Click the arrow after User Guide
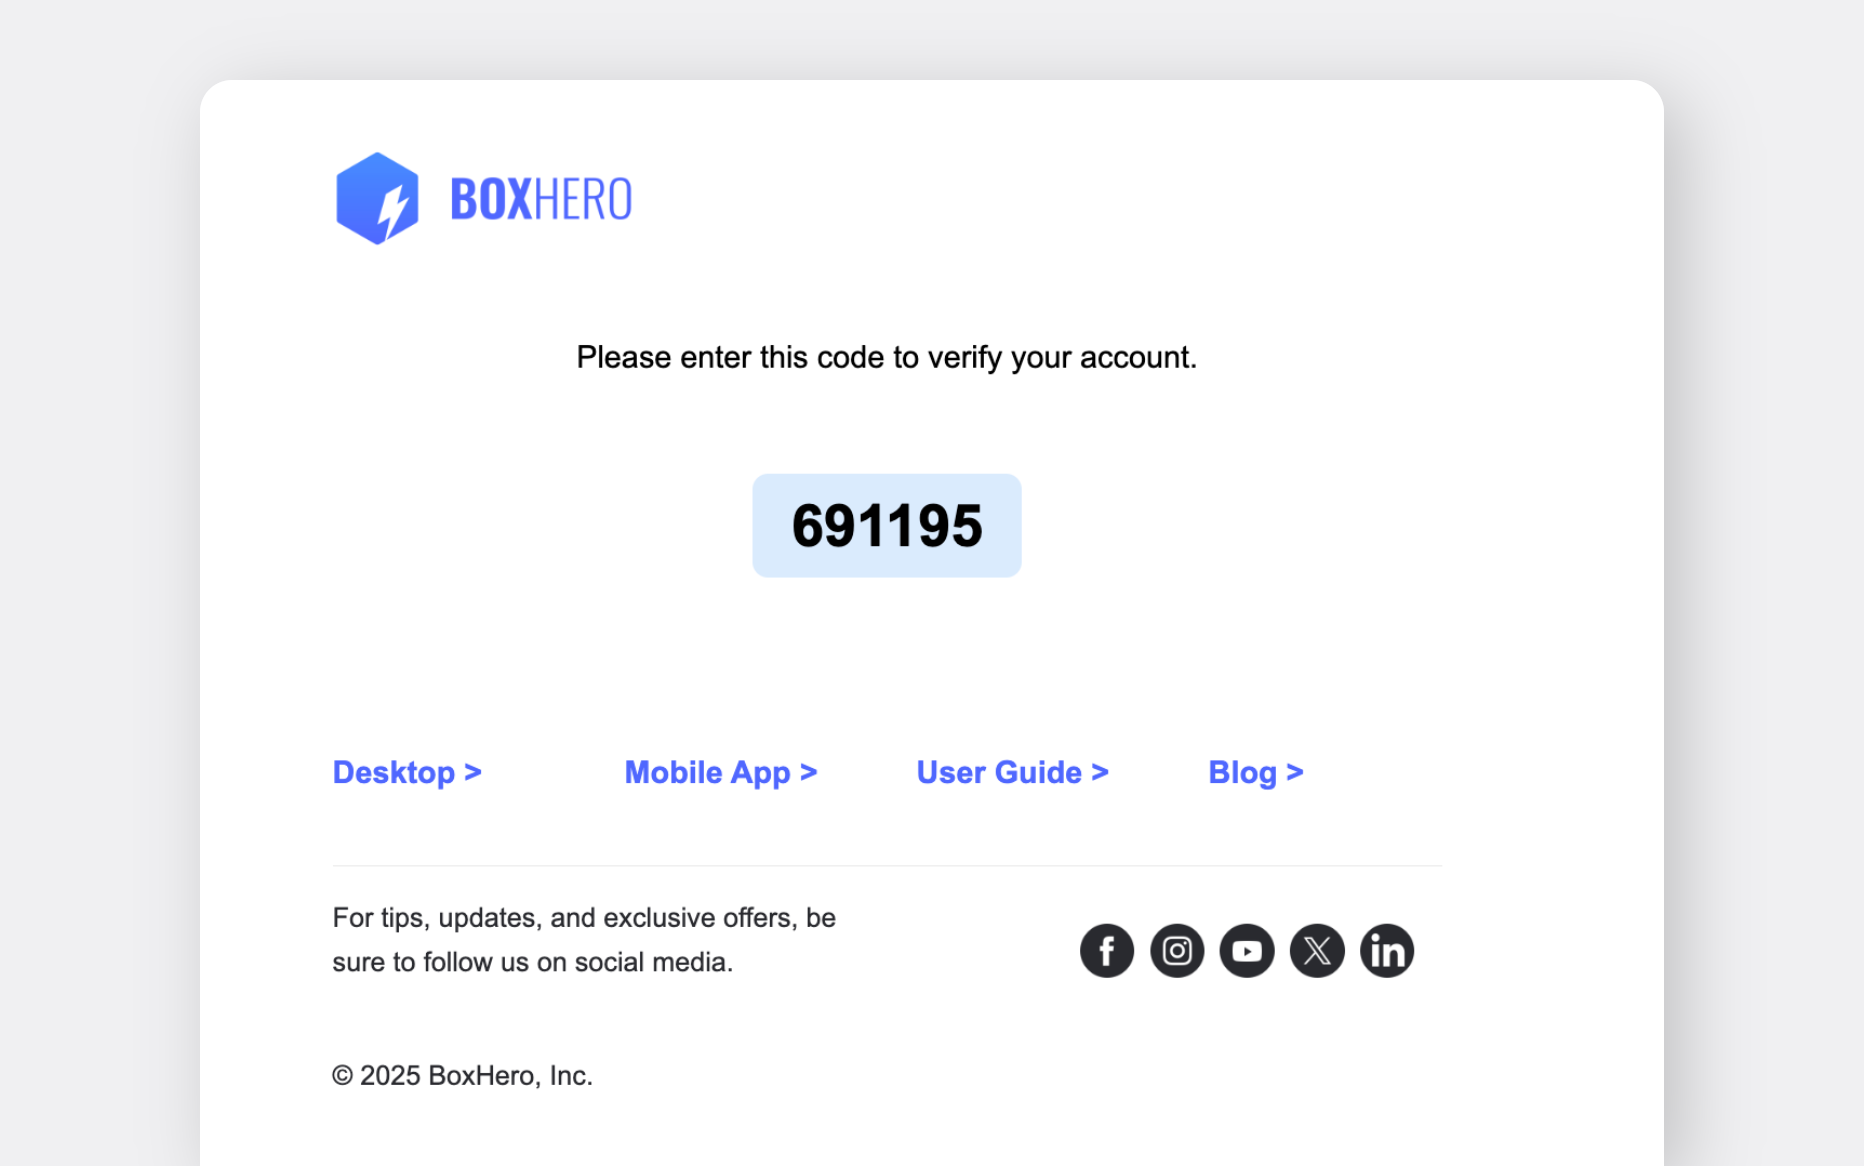This screenshot has height=1166, width=1864. pos(1100,772)
